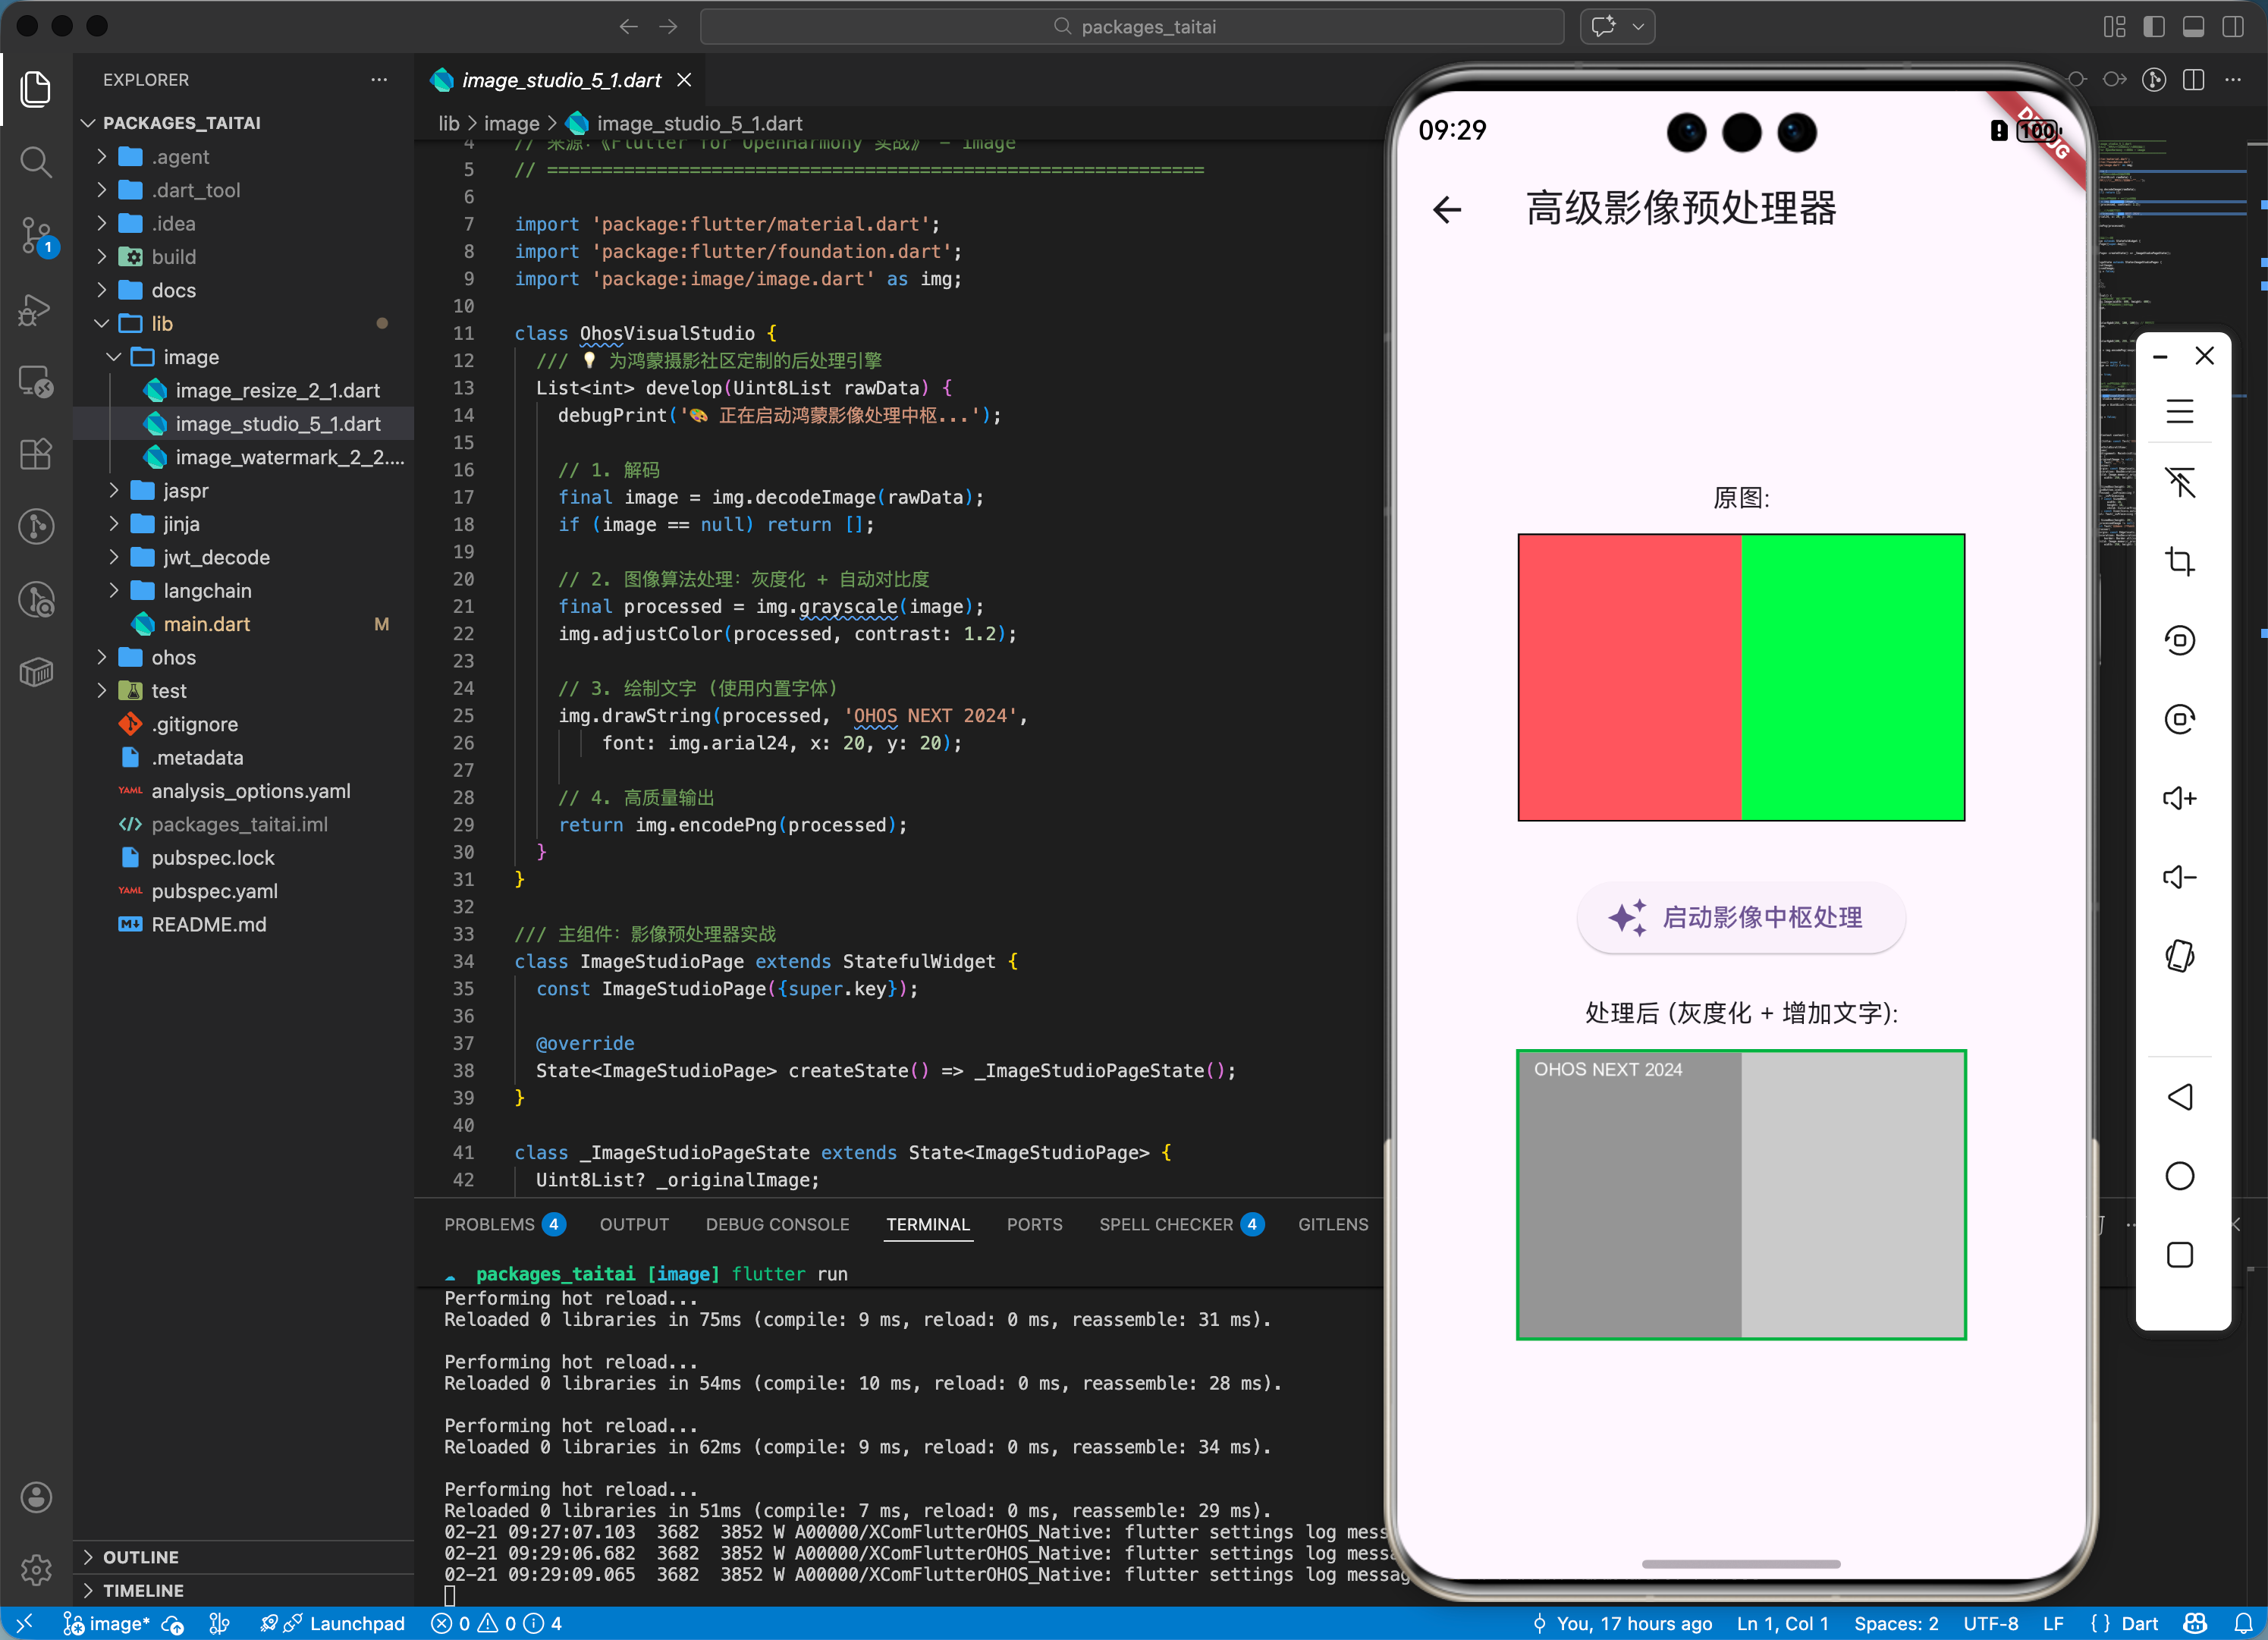Toggle bottom panel layout icon
This screenshot has width=2268, height=1640.
pyautogui.click(x=2193, y=27)
